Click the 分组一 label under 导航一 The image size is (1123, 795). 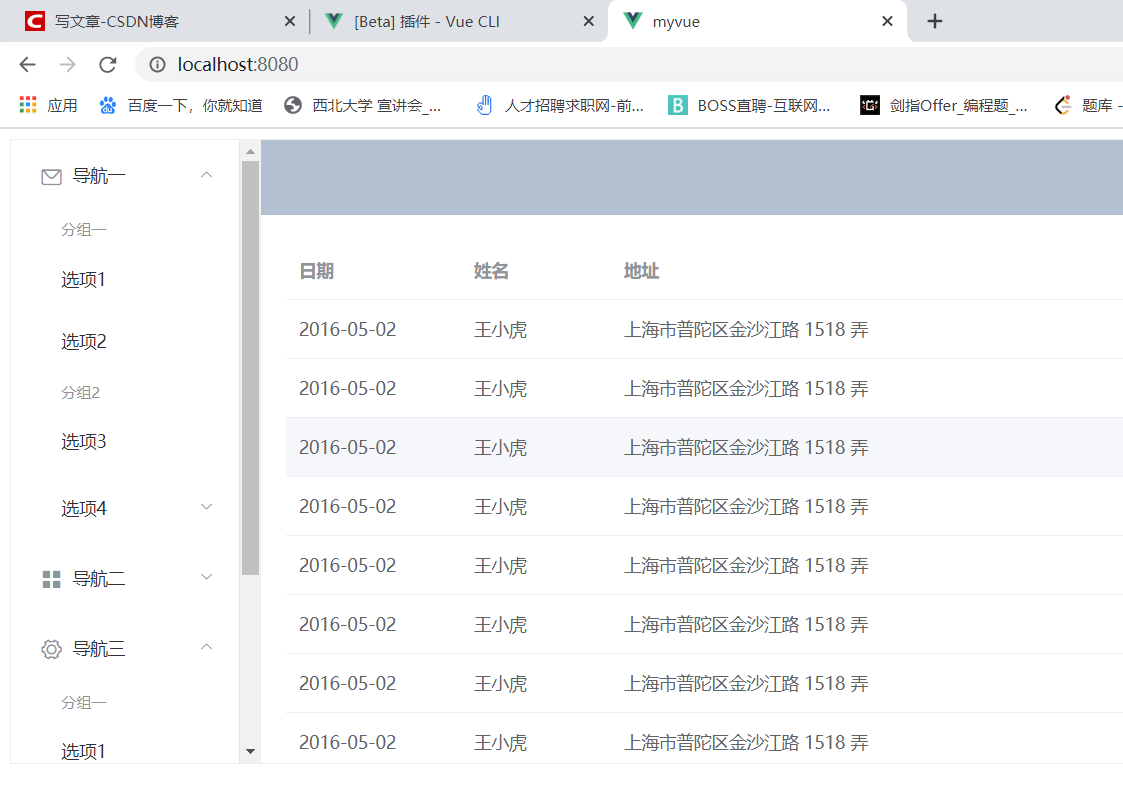tap(84, 230)
